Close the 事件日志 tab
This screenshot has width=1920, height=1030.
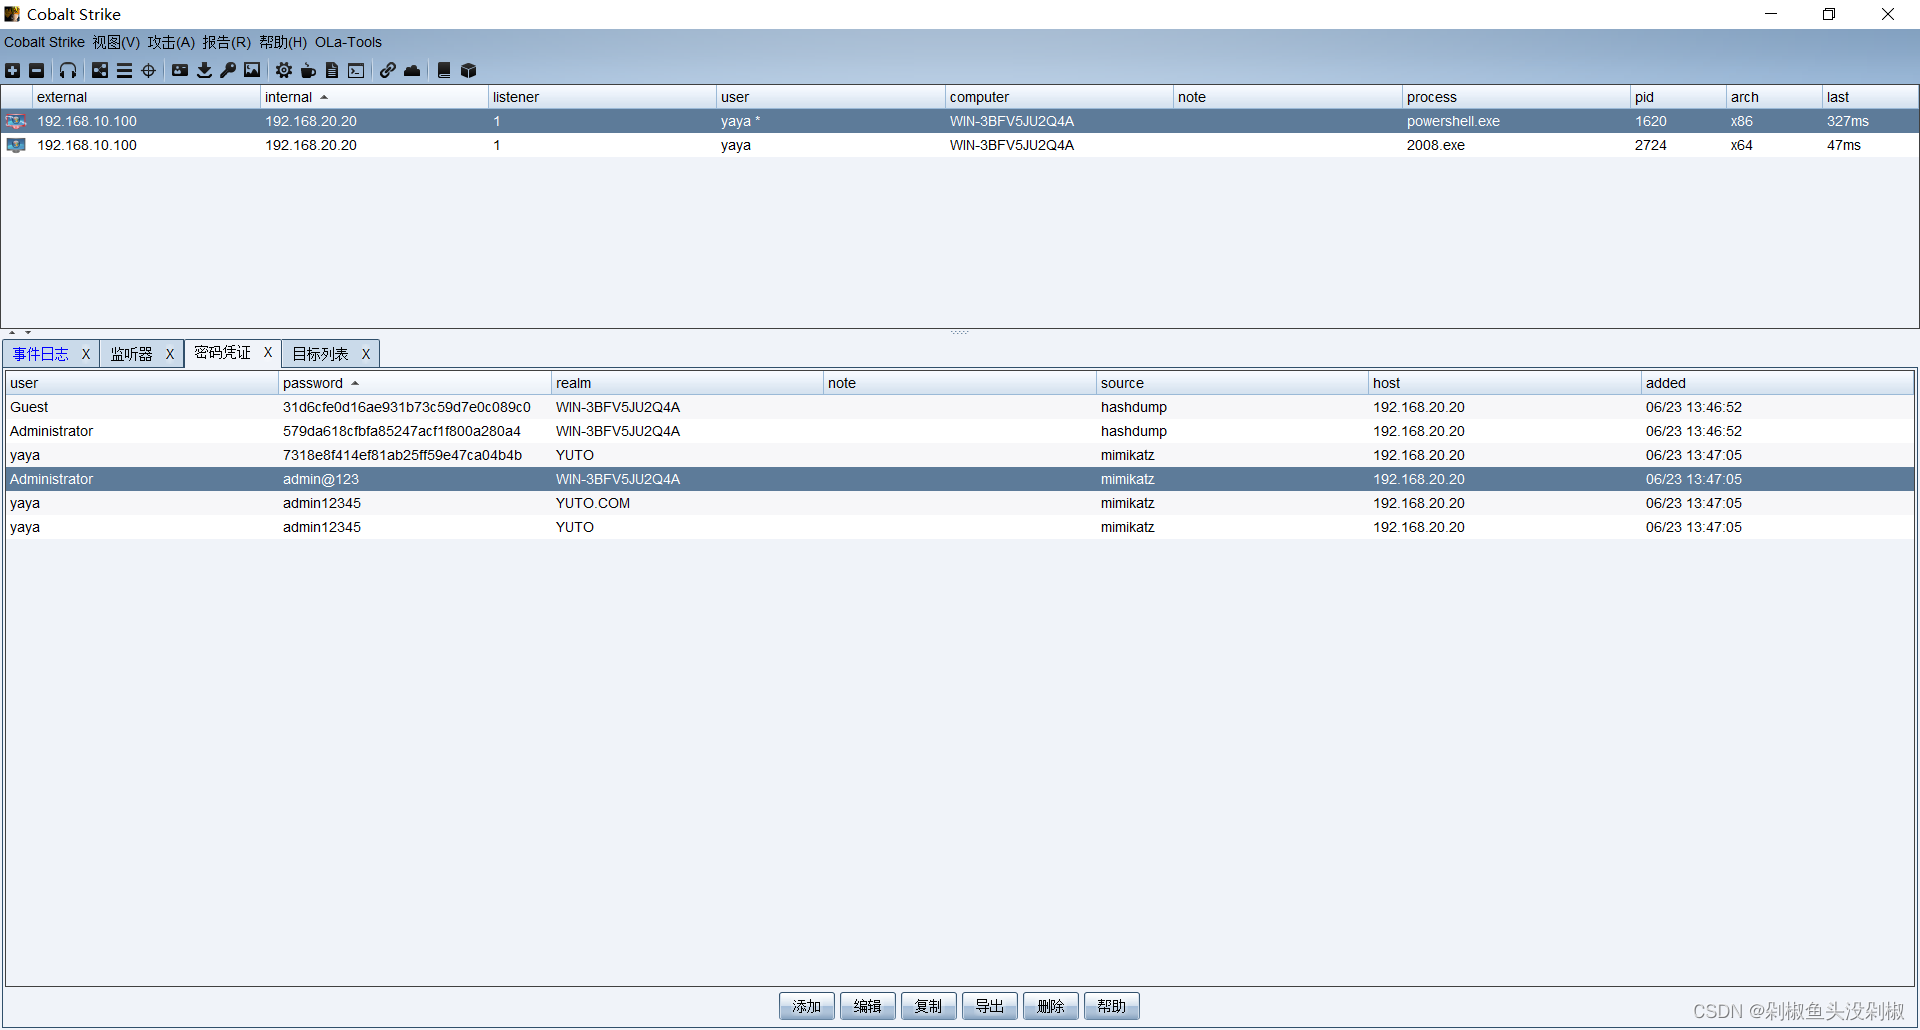coord(86,354)
